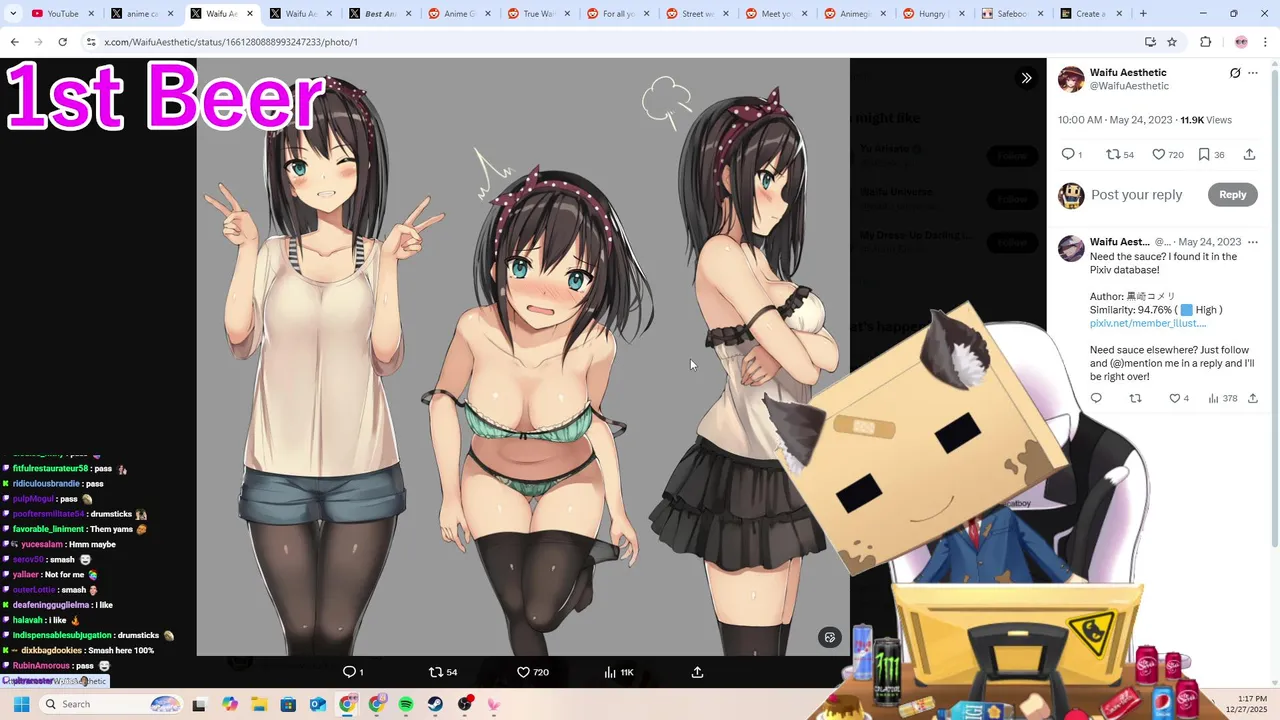Open OBS Studio from the taskbar

click(x=465, y=704)
